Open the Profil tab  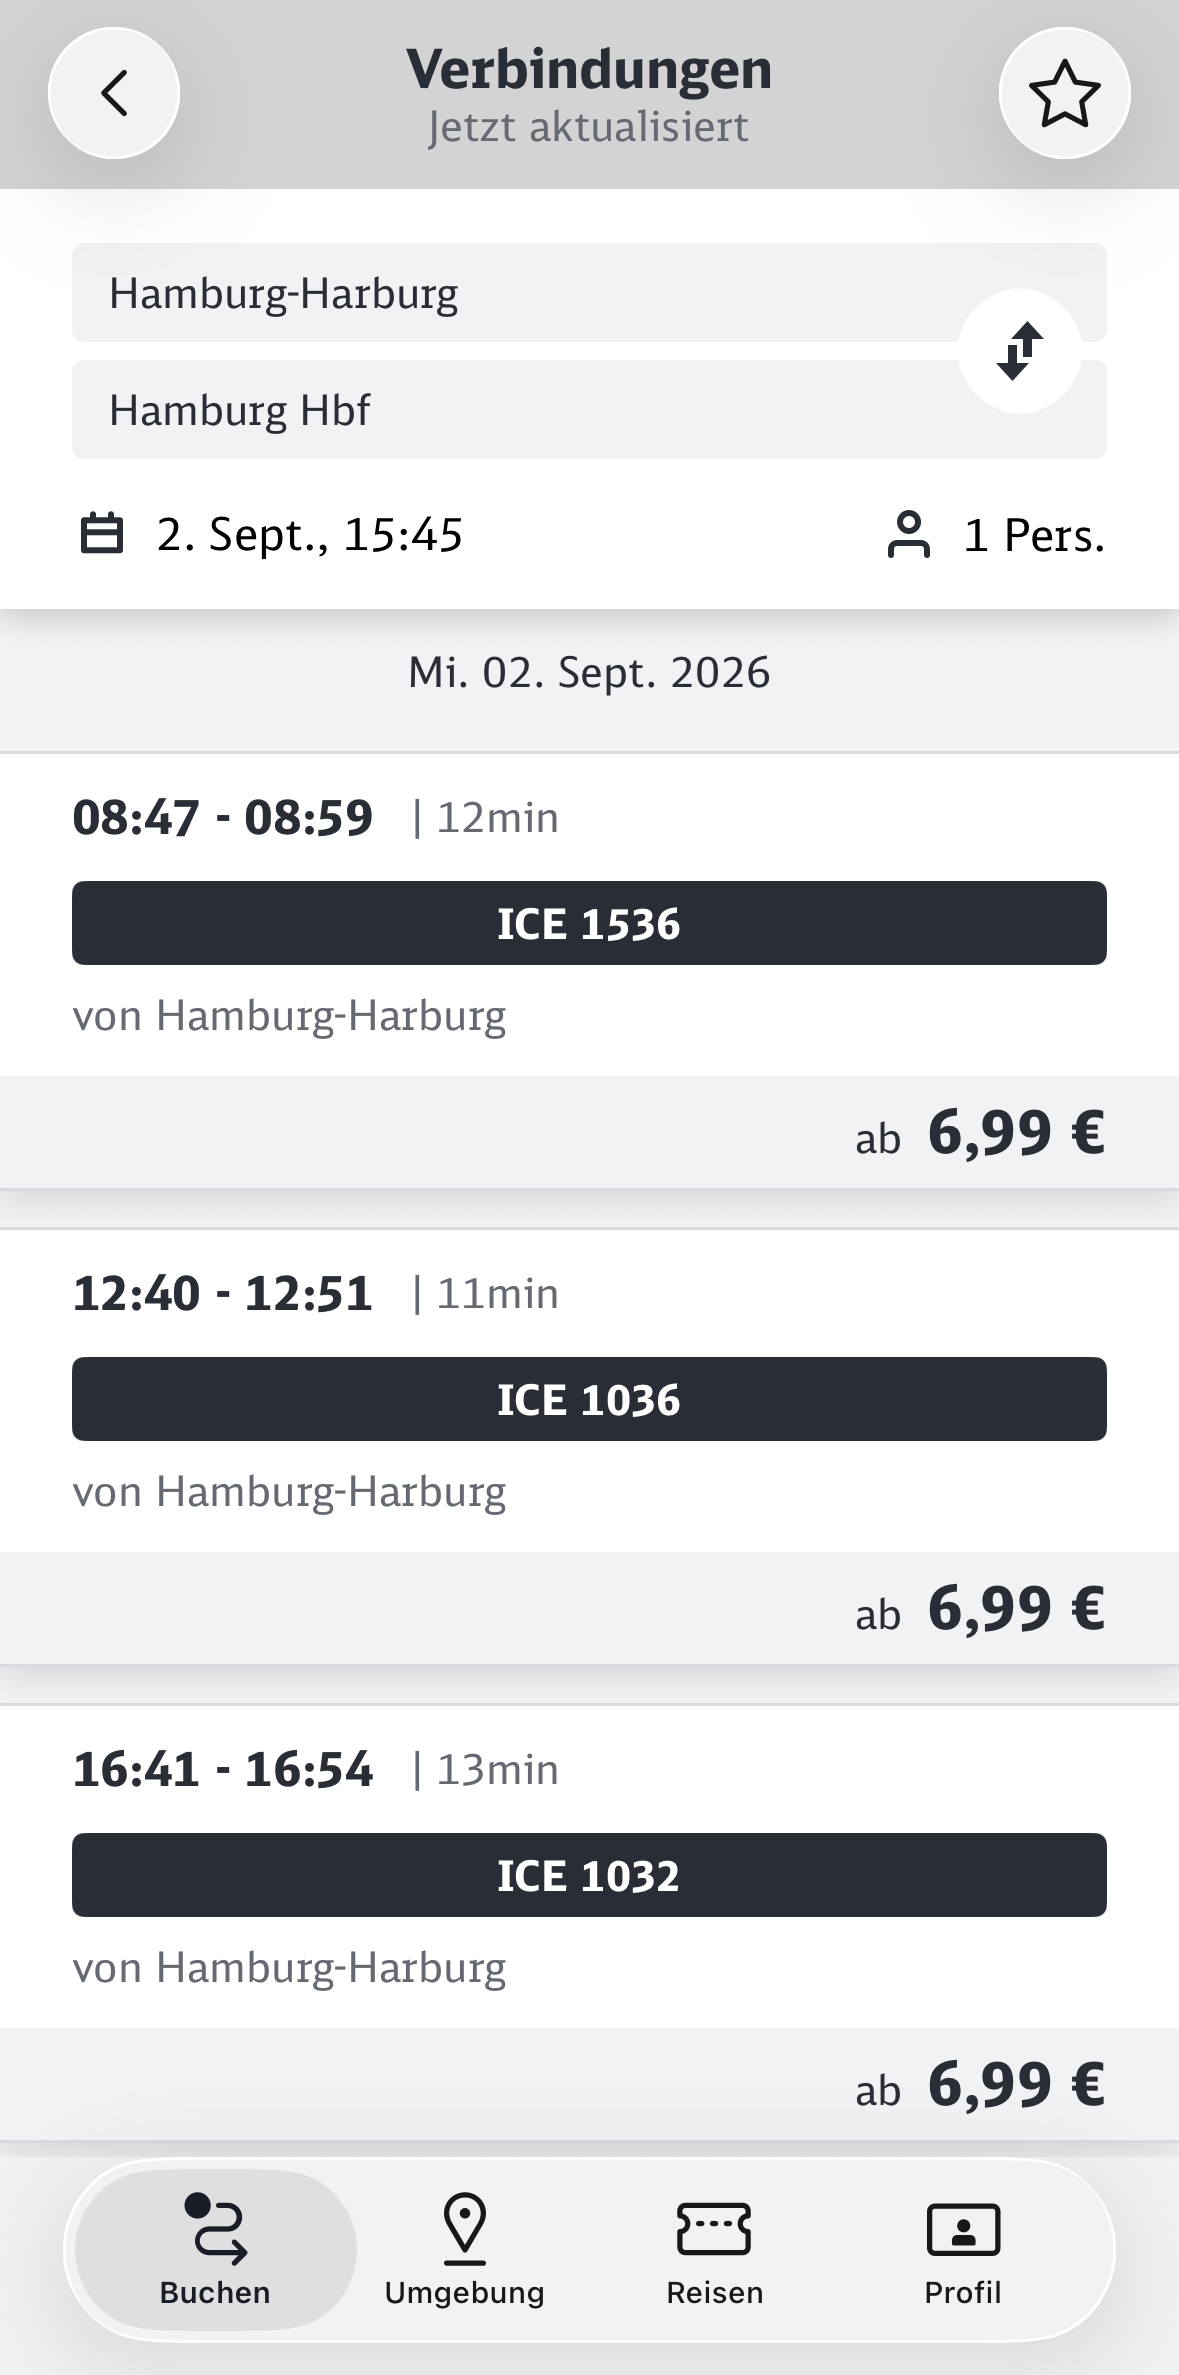click(963, 2250)
